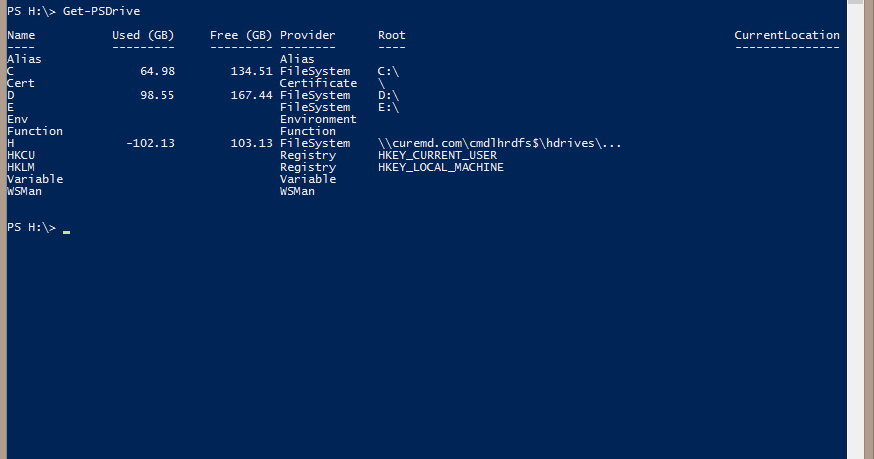
Task: Click the C:\ root path entry
Action: click(x=389, y=71)
